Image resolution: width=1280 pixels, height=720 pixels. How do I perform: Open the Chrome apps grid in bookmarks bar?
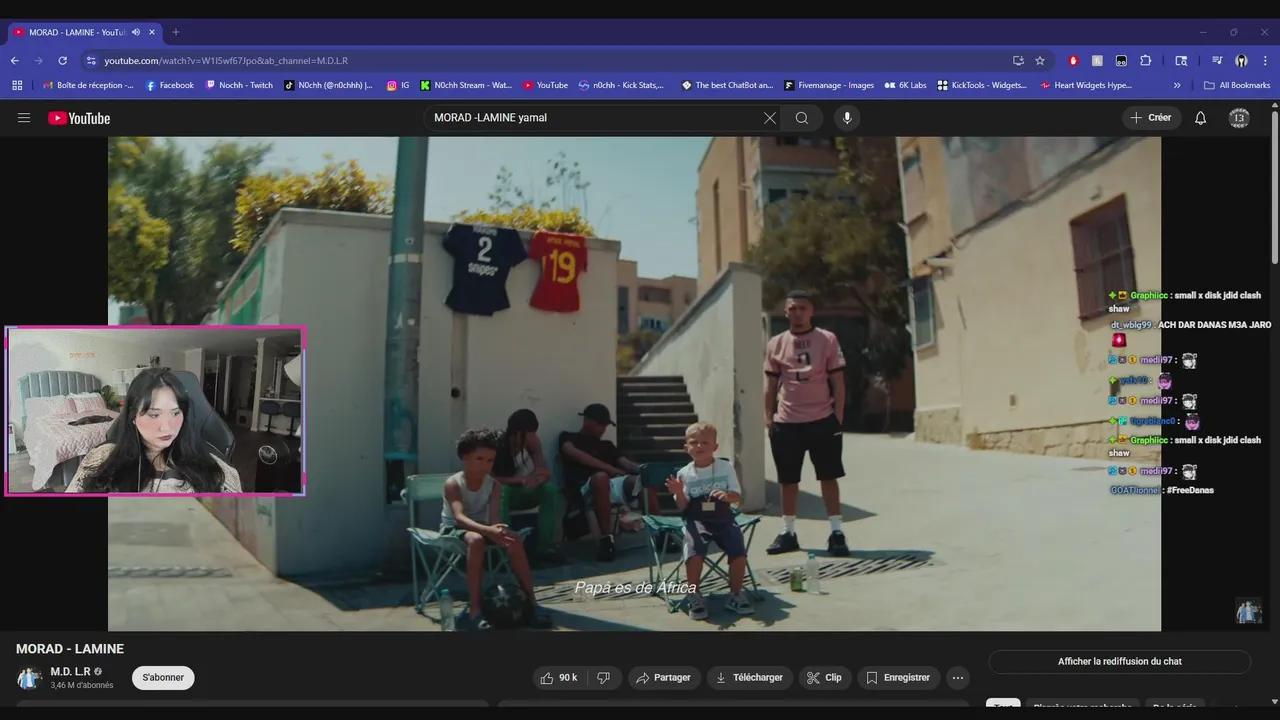[17, 86]
